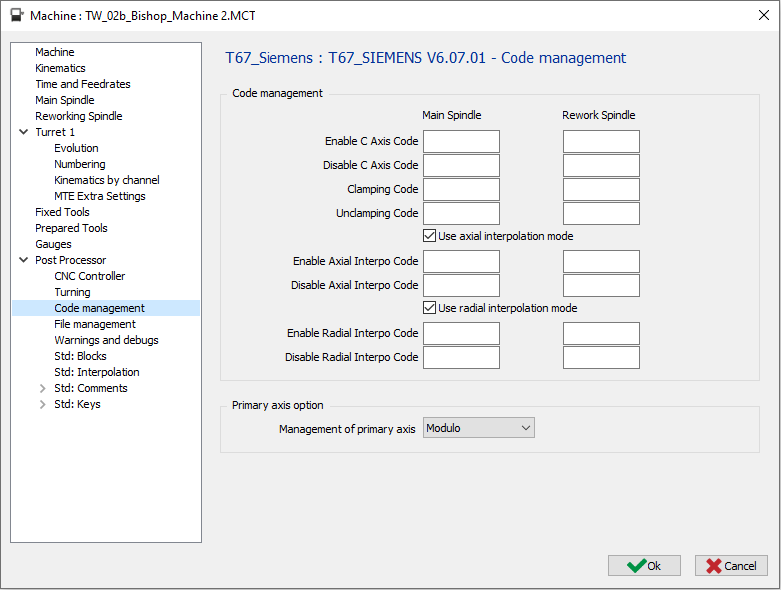Toggle Use radial interpolation mode checkbox
This screenshot has height=590, width=781.
430,308
